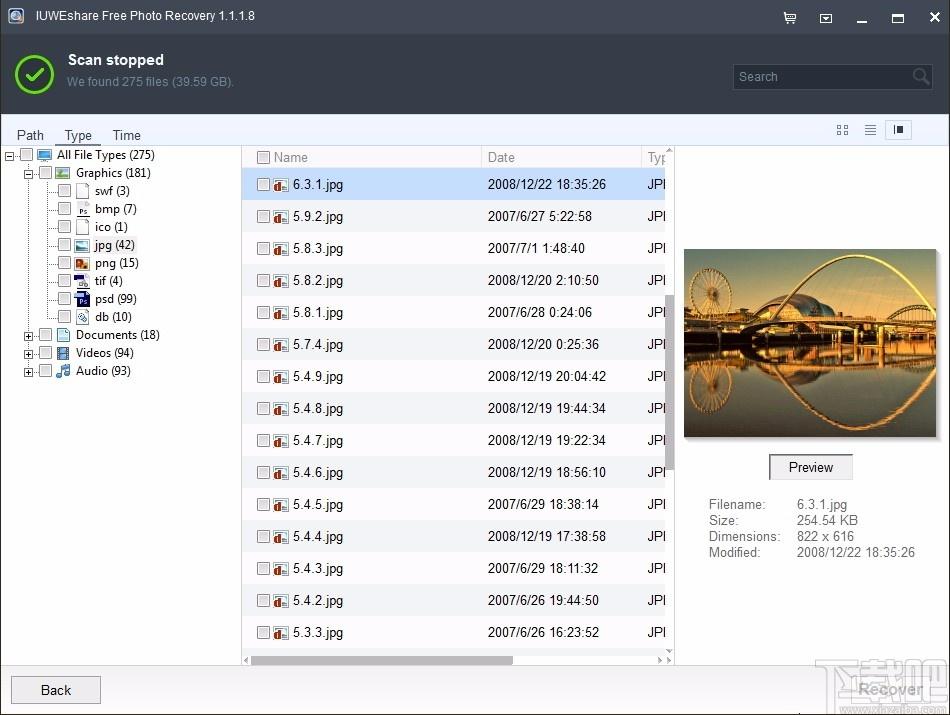Tick the jpg (42) type checkbox
950x715 pixels.
[x=64, y=244]
